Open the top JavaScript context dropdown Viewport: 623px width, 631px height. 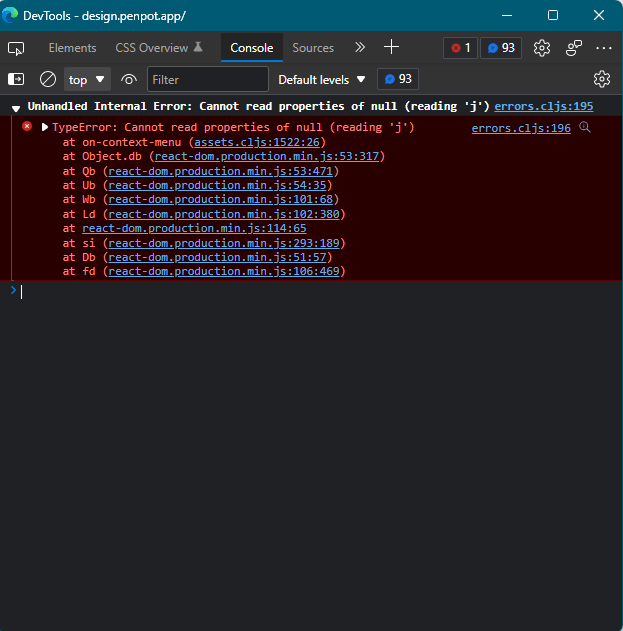87,80
